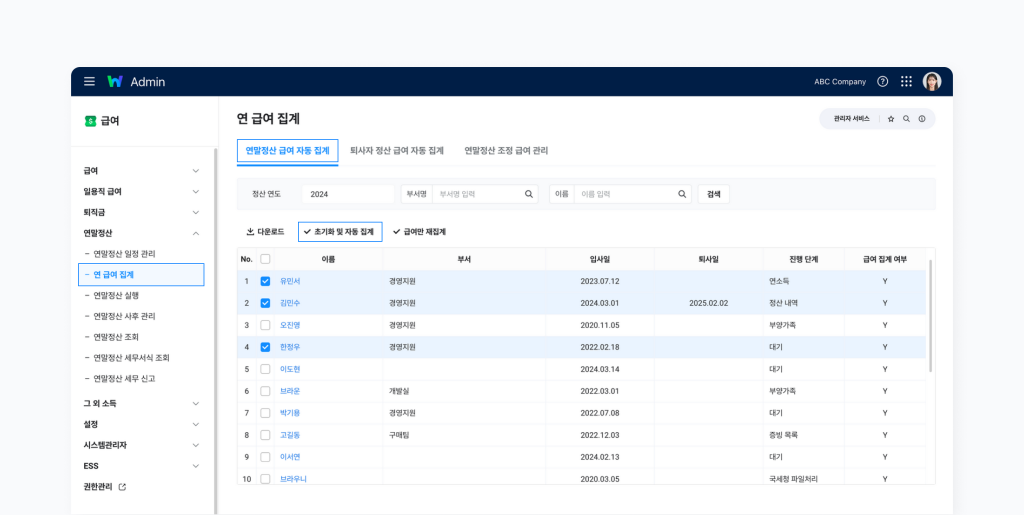1024x515 pixels.
Task: Click the 권한관리 external link icon
Action: tap(122, 487)
